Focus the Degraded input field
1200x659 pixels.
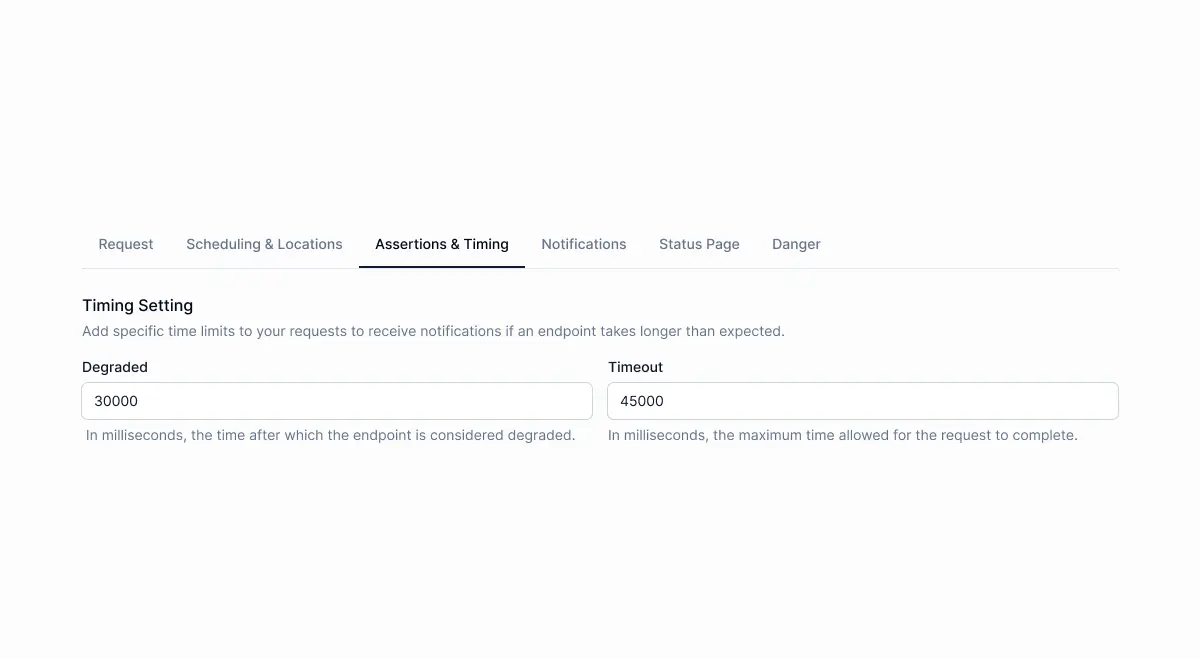click(337, 401)
